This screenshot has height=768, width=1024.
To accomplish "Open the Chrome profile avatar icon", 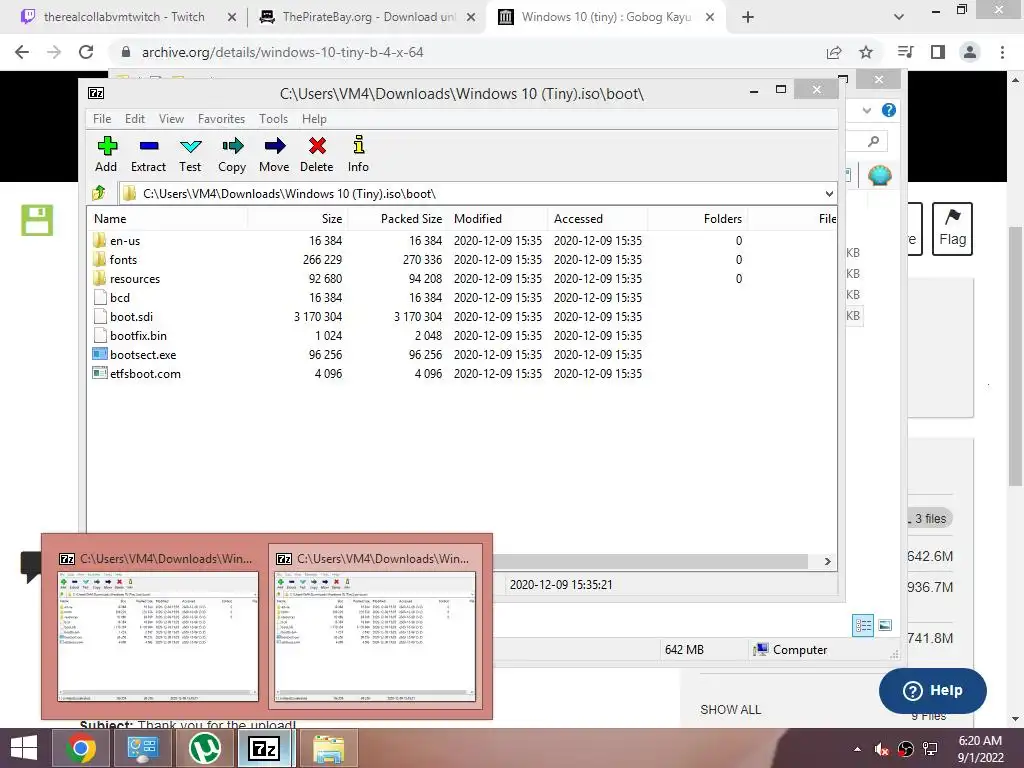I will 970,52.
